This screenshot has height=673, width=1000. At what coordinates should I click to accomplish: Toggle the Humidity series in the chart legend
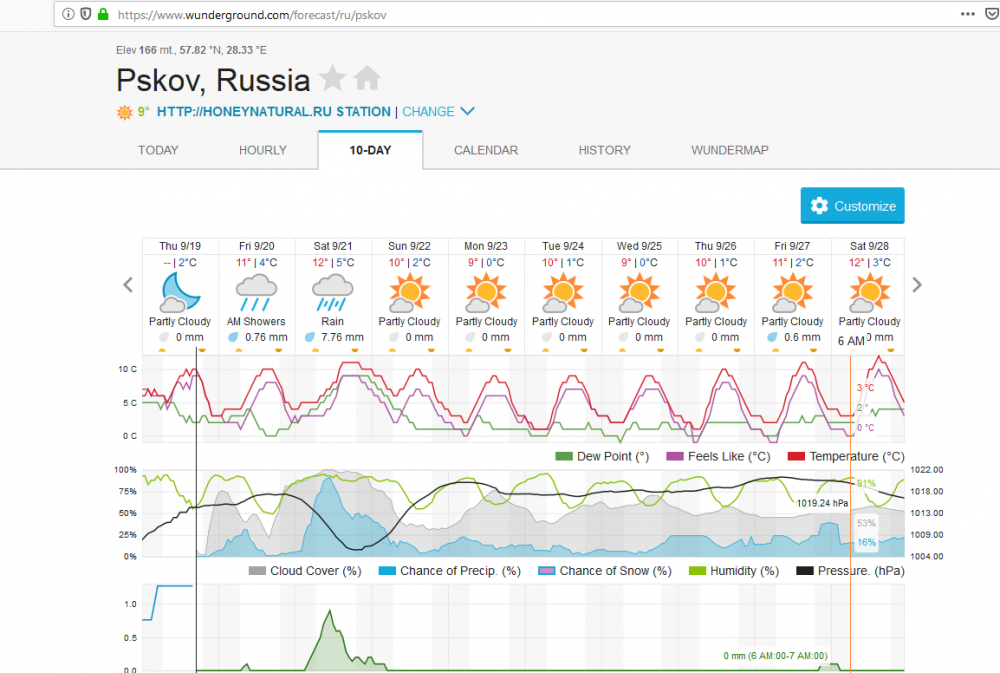[x=736, y=571]
